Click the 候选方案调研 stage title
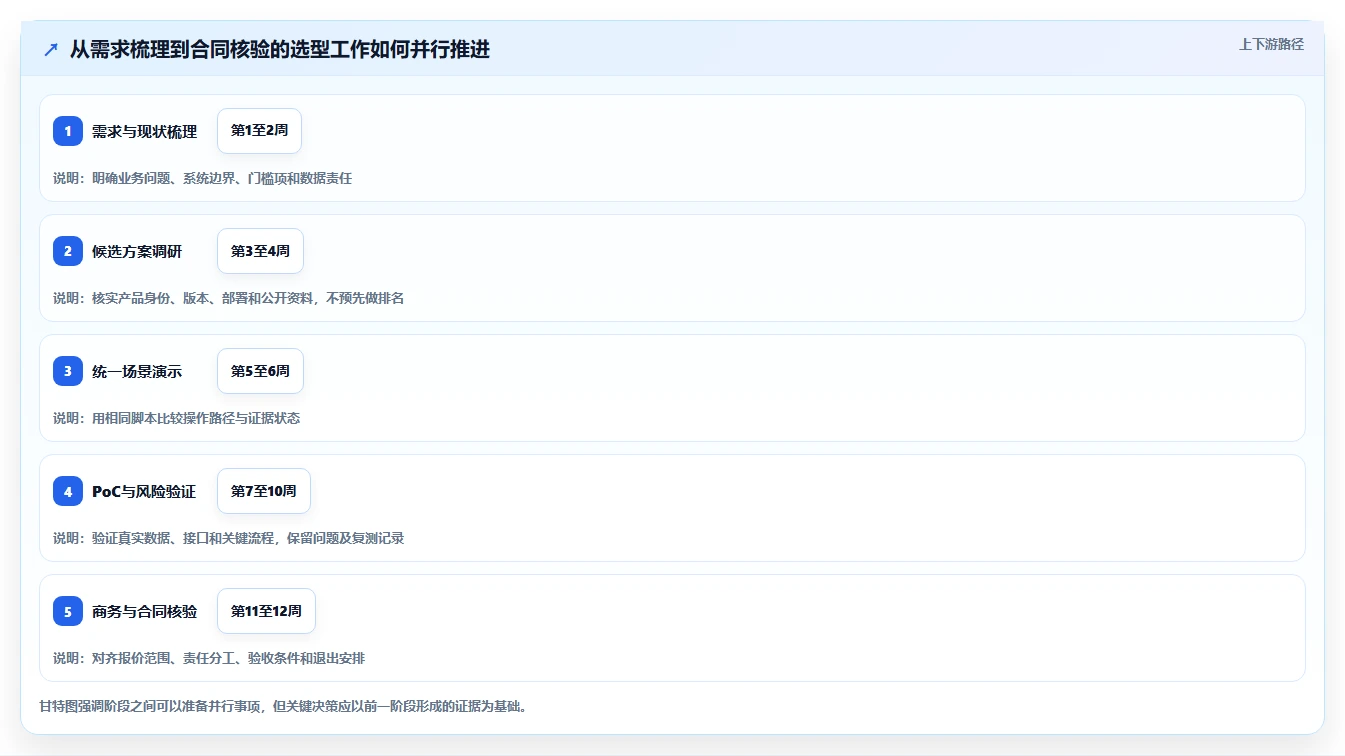1345x756 pixels. (137, 251)
